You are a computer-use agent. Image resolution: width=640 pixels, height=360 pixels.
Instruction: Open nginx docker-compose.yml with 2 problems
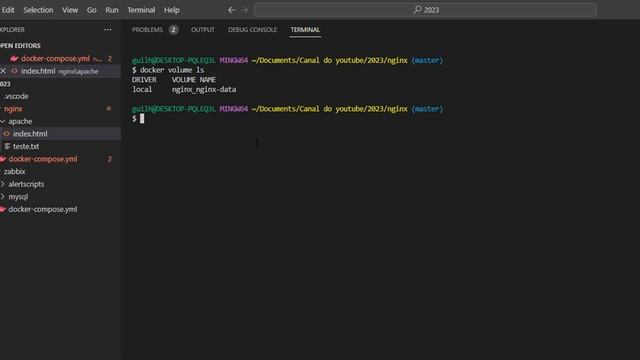43,159
